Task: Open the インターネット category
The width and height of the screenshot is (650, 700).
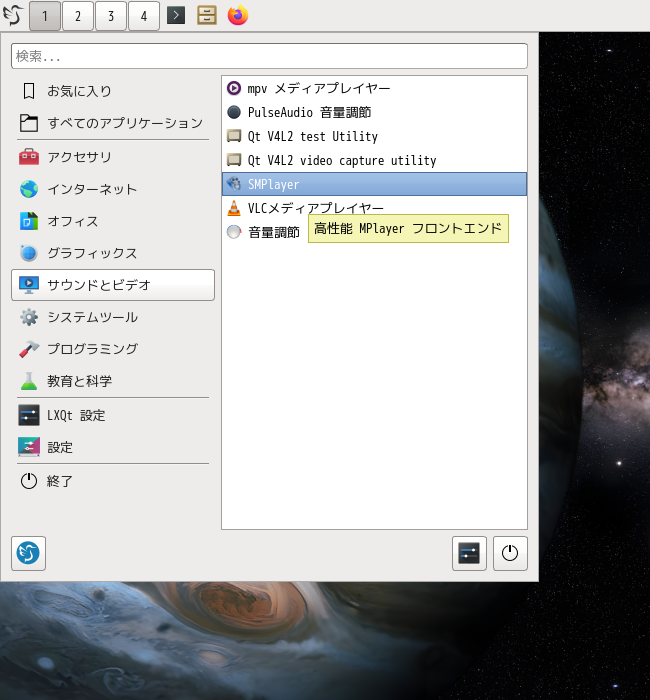Action: [x=113, y=189]
